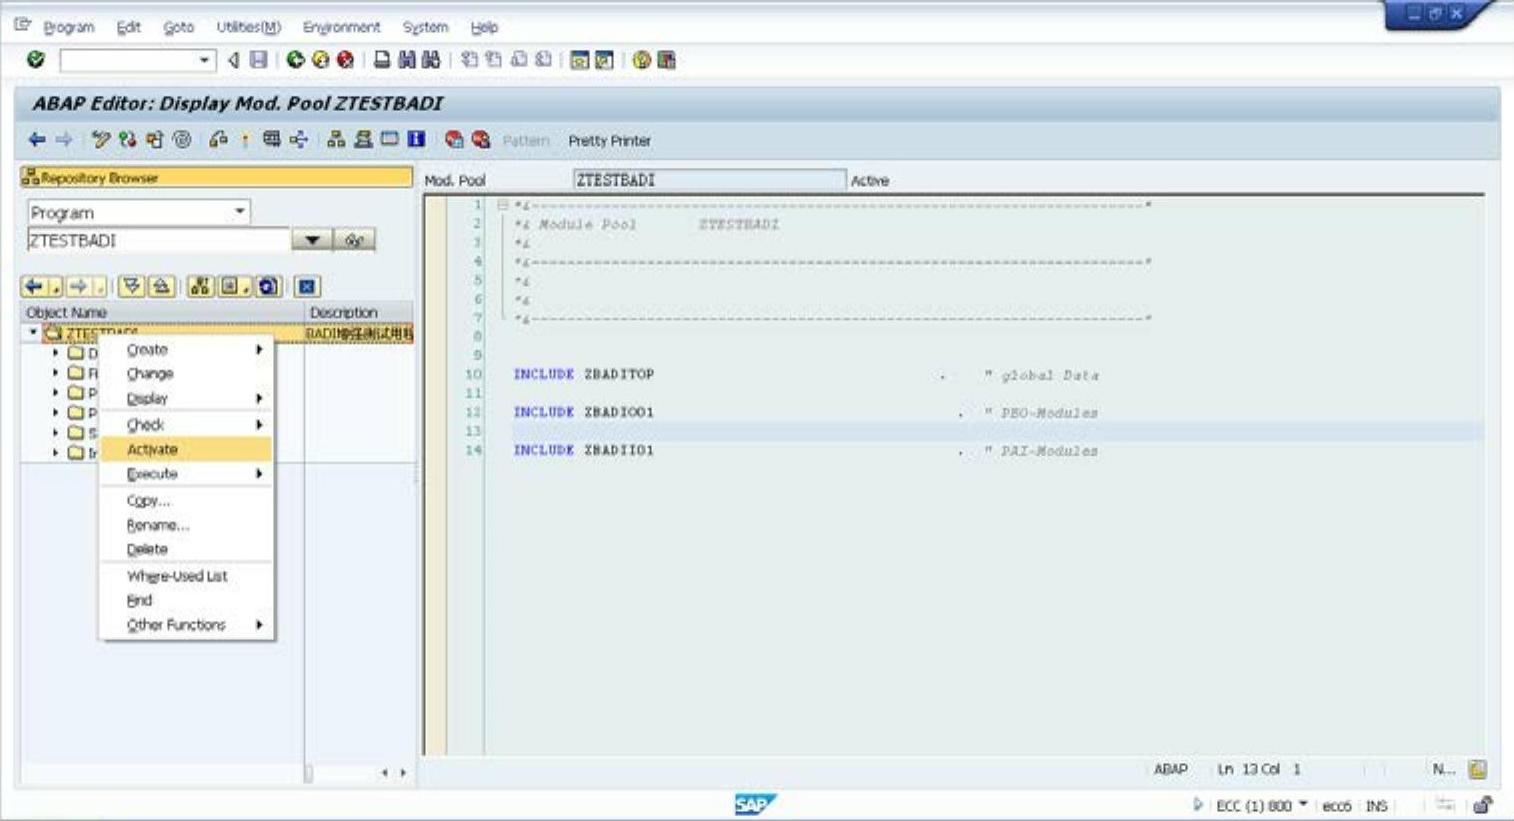Click the Activate matchstick icon
The image size is (1514, 821).
pyautogui.click(x=245, y=140)
